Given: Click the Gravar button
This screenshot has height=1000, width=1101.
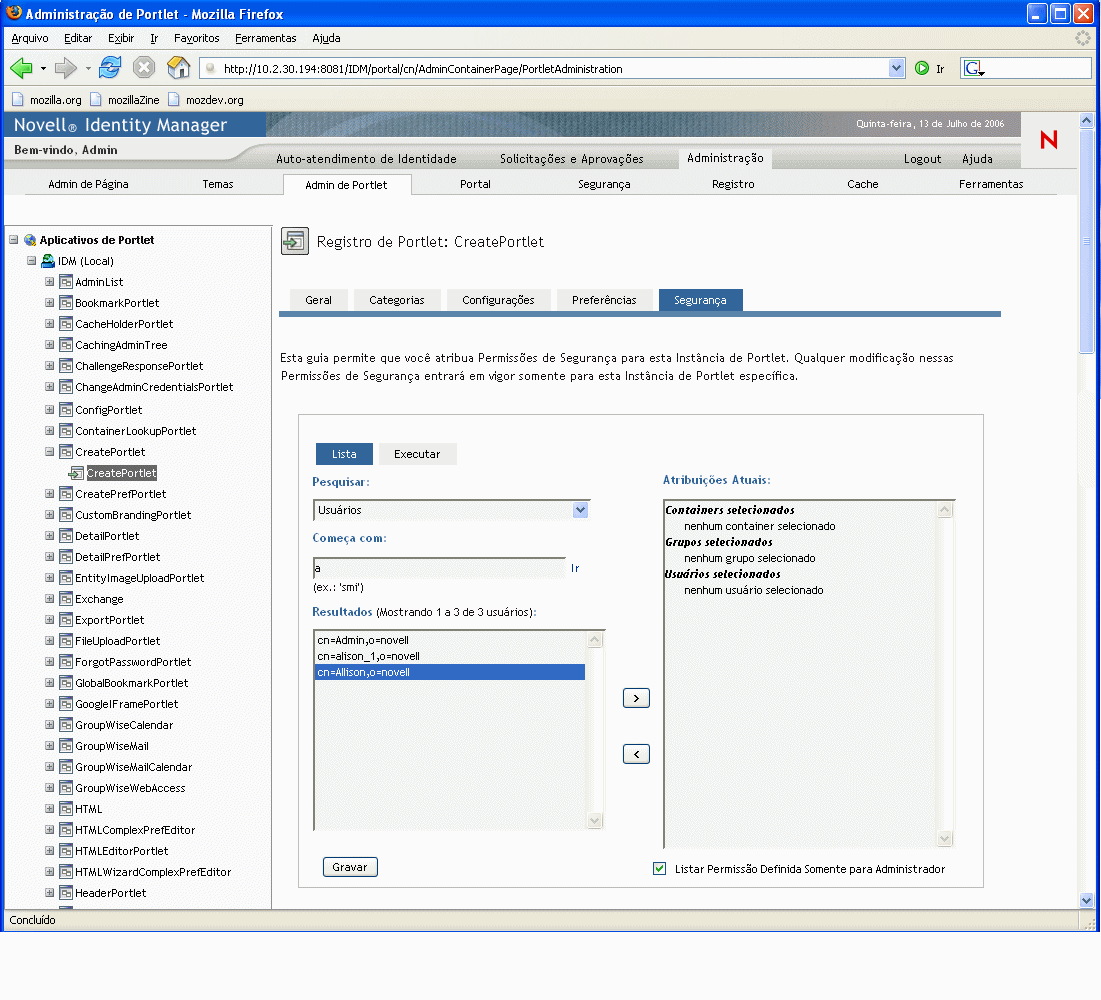Looking at the screenshot, I should pos(350,867).
